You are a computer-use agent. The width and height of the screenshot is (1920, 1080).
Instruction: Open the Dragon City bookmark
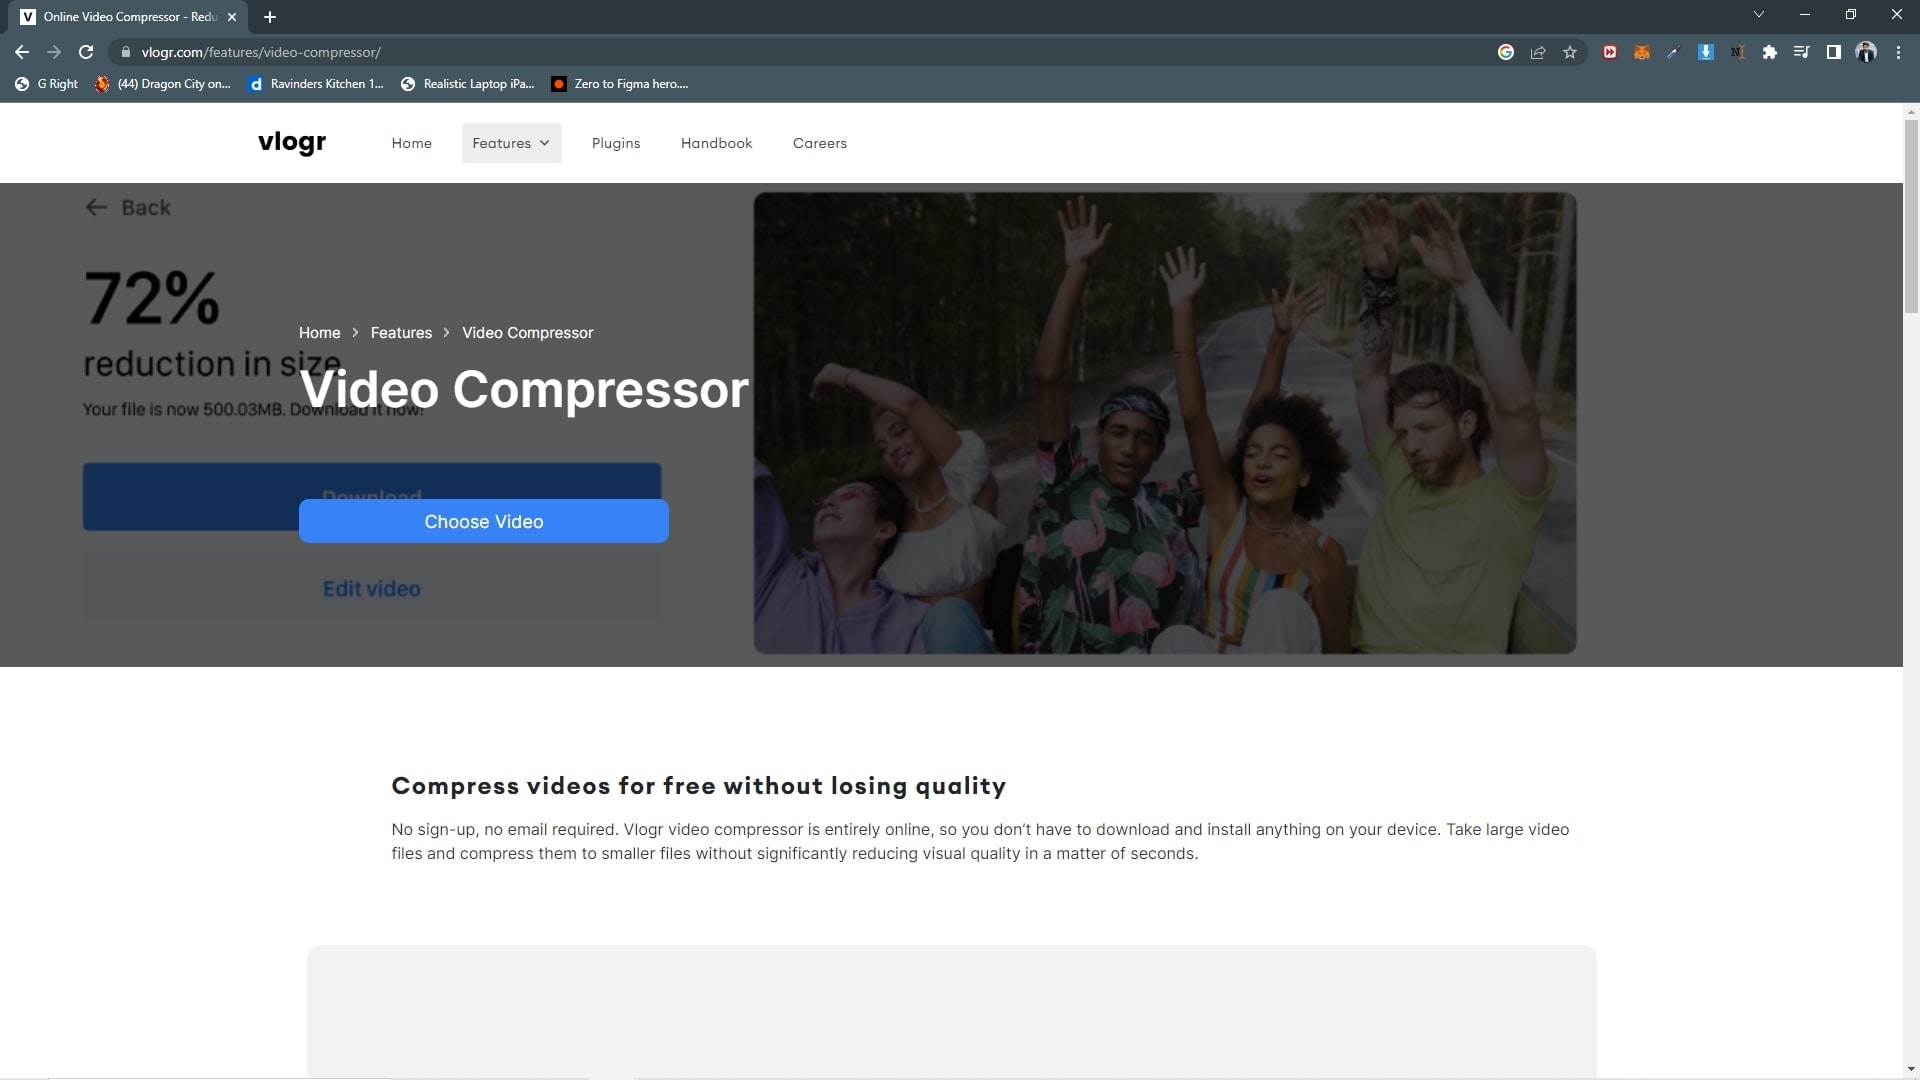pos(163,84)
